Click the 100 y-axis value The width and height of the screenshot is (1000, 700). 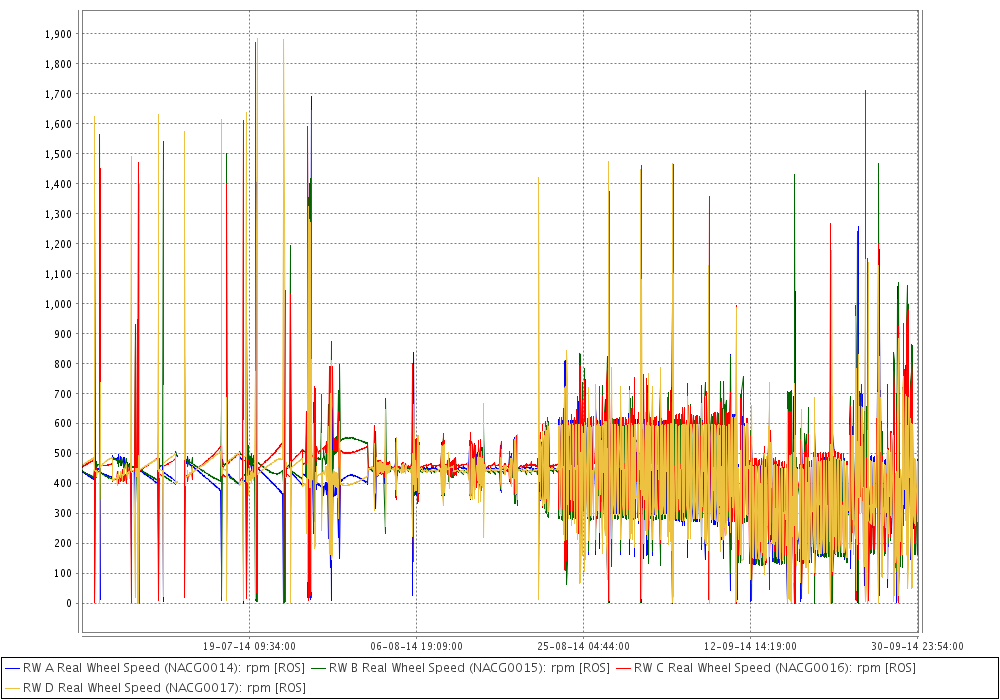click(x=64, y=574)
